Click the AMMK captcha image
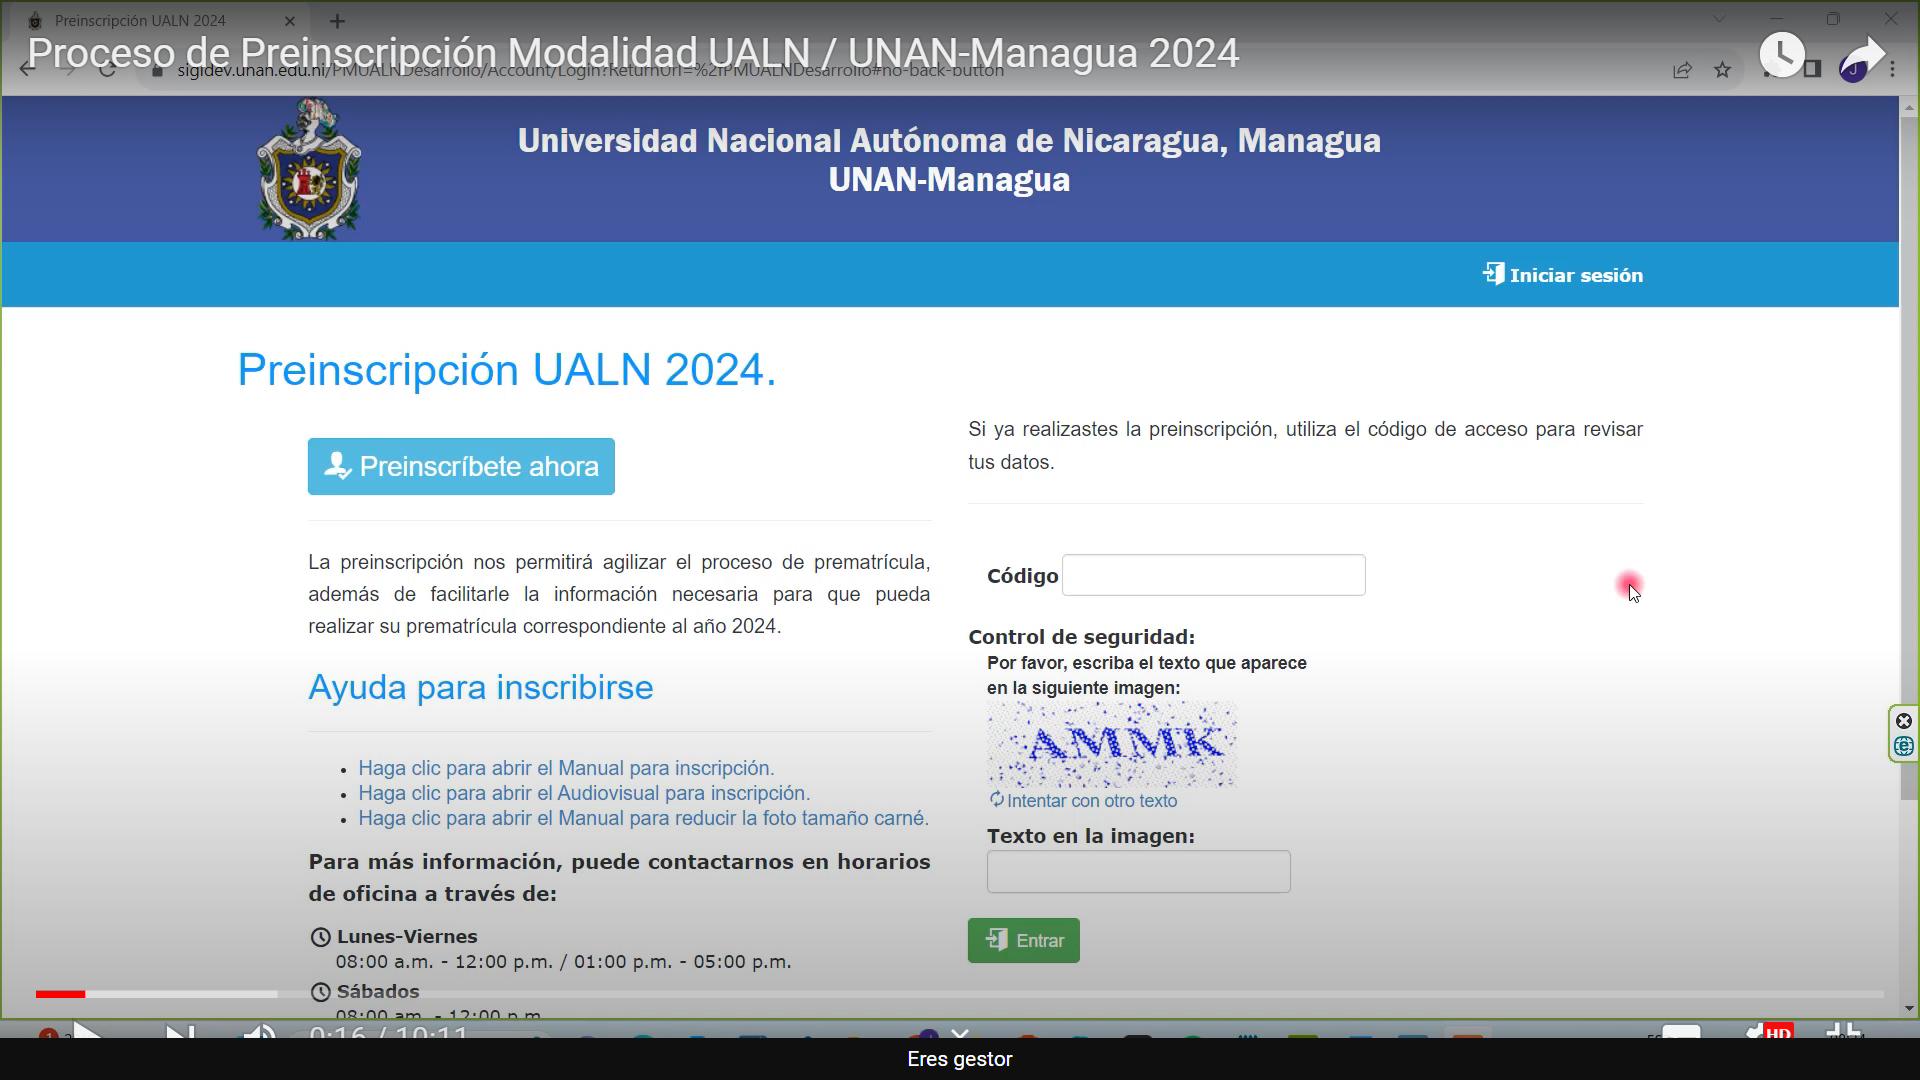1920x1080 pixels. click(x=1112, y=745)
